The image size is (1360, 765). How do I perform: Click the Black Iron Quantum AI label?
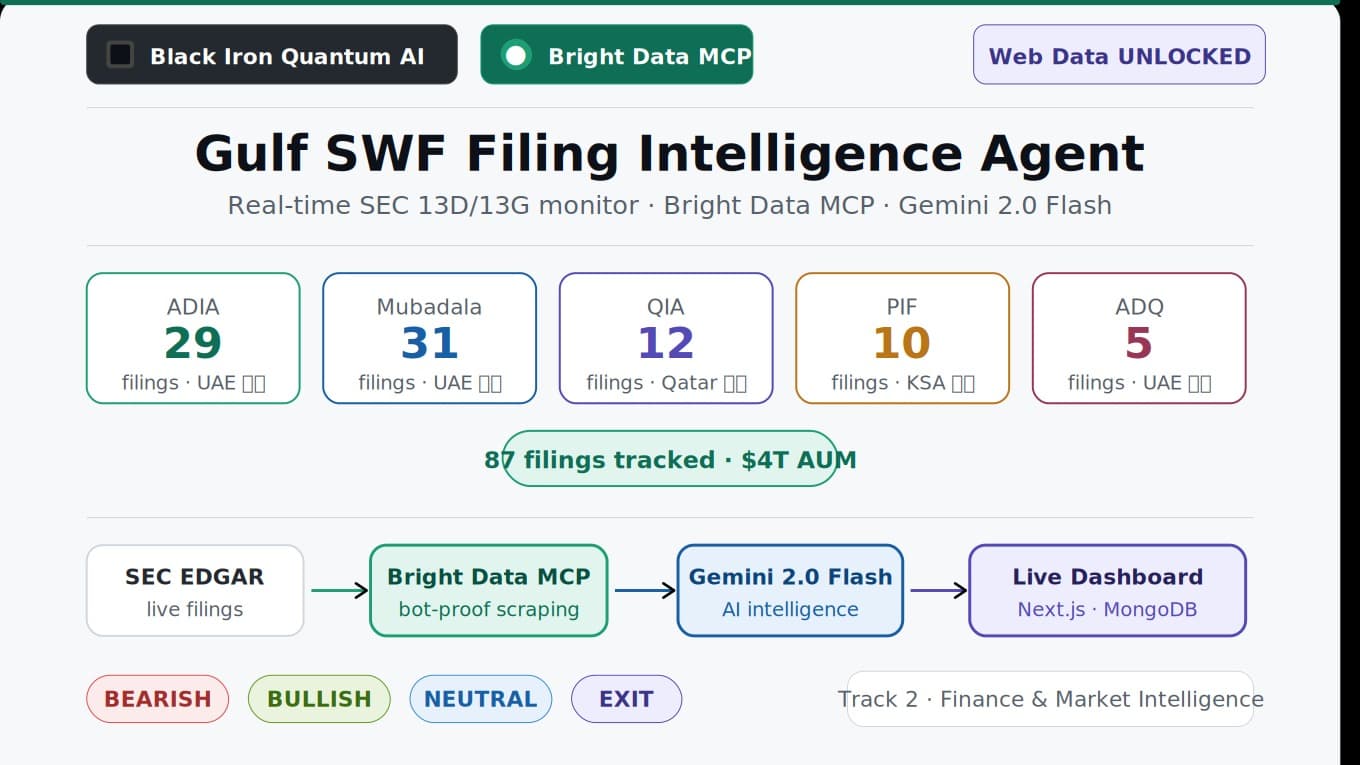pos(287,56)
